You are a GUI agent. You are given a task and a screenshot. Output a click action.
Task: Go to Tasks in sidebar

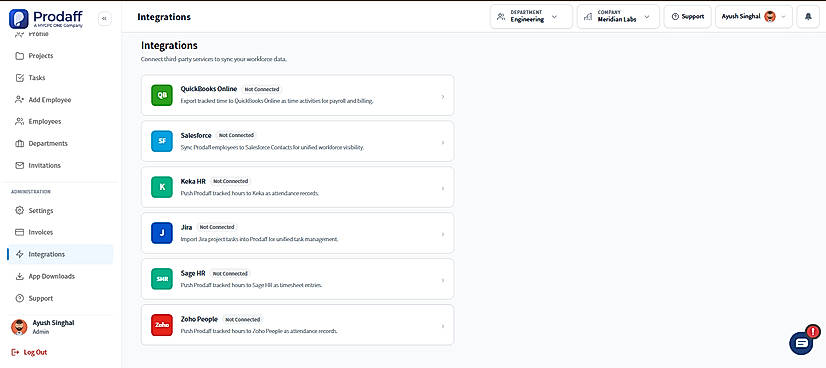pyautogui.click(x=60, y=78)
